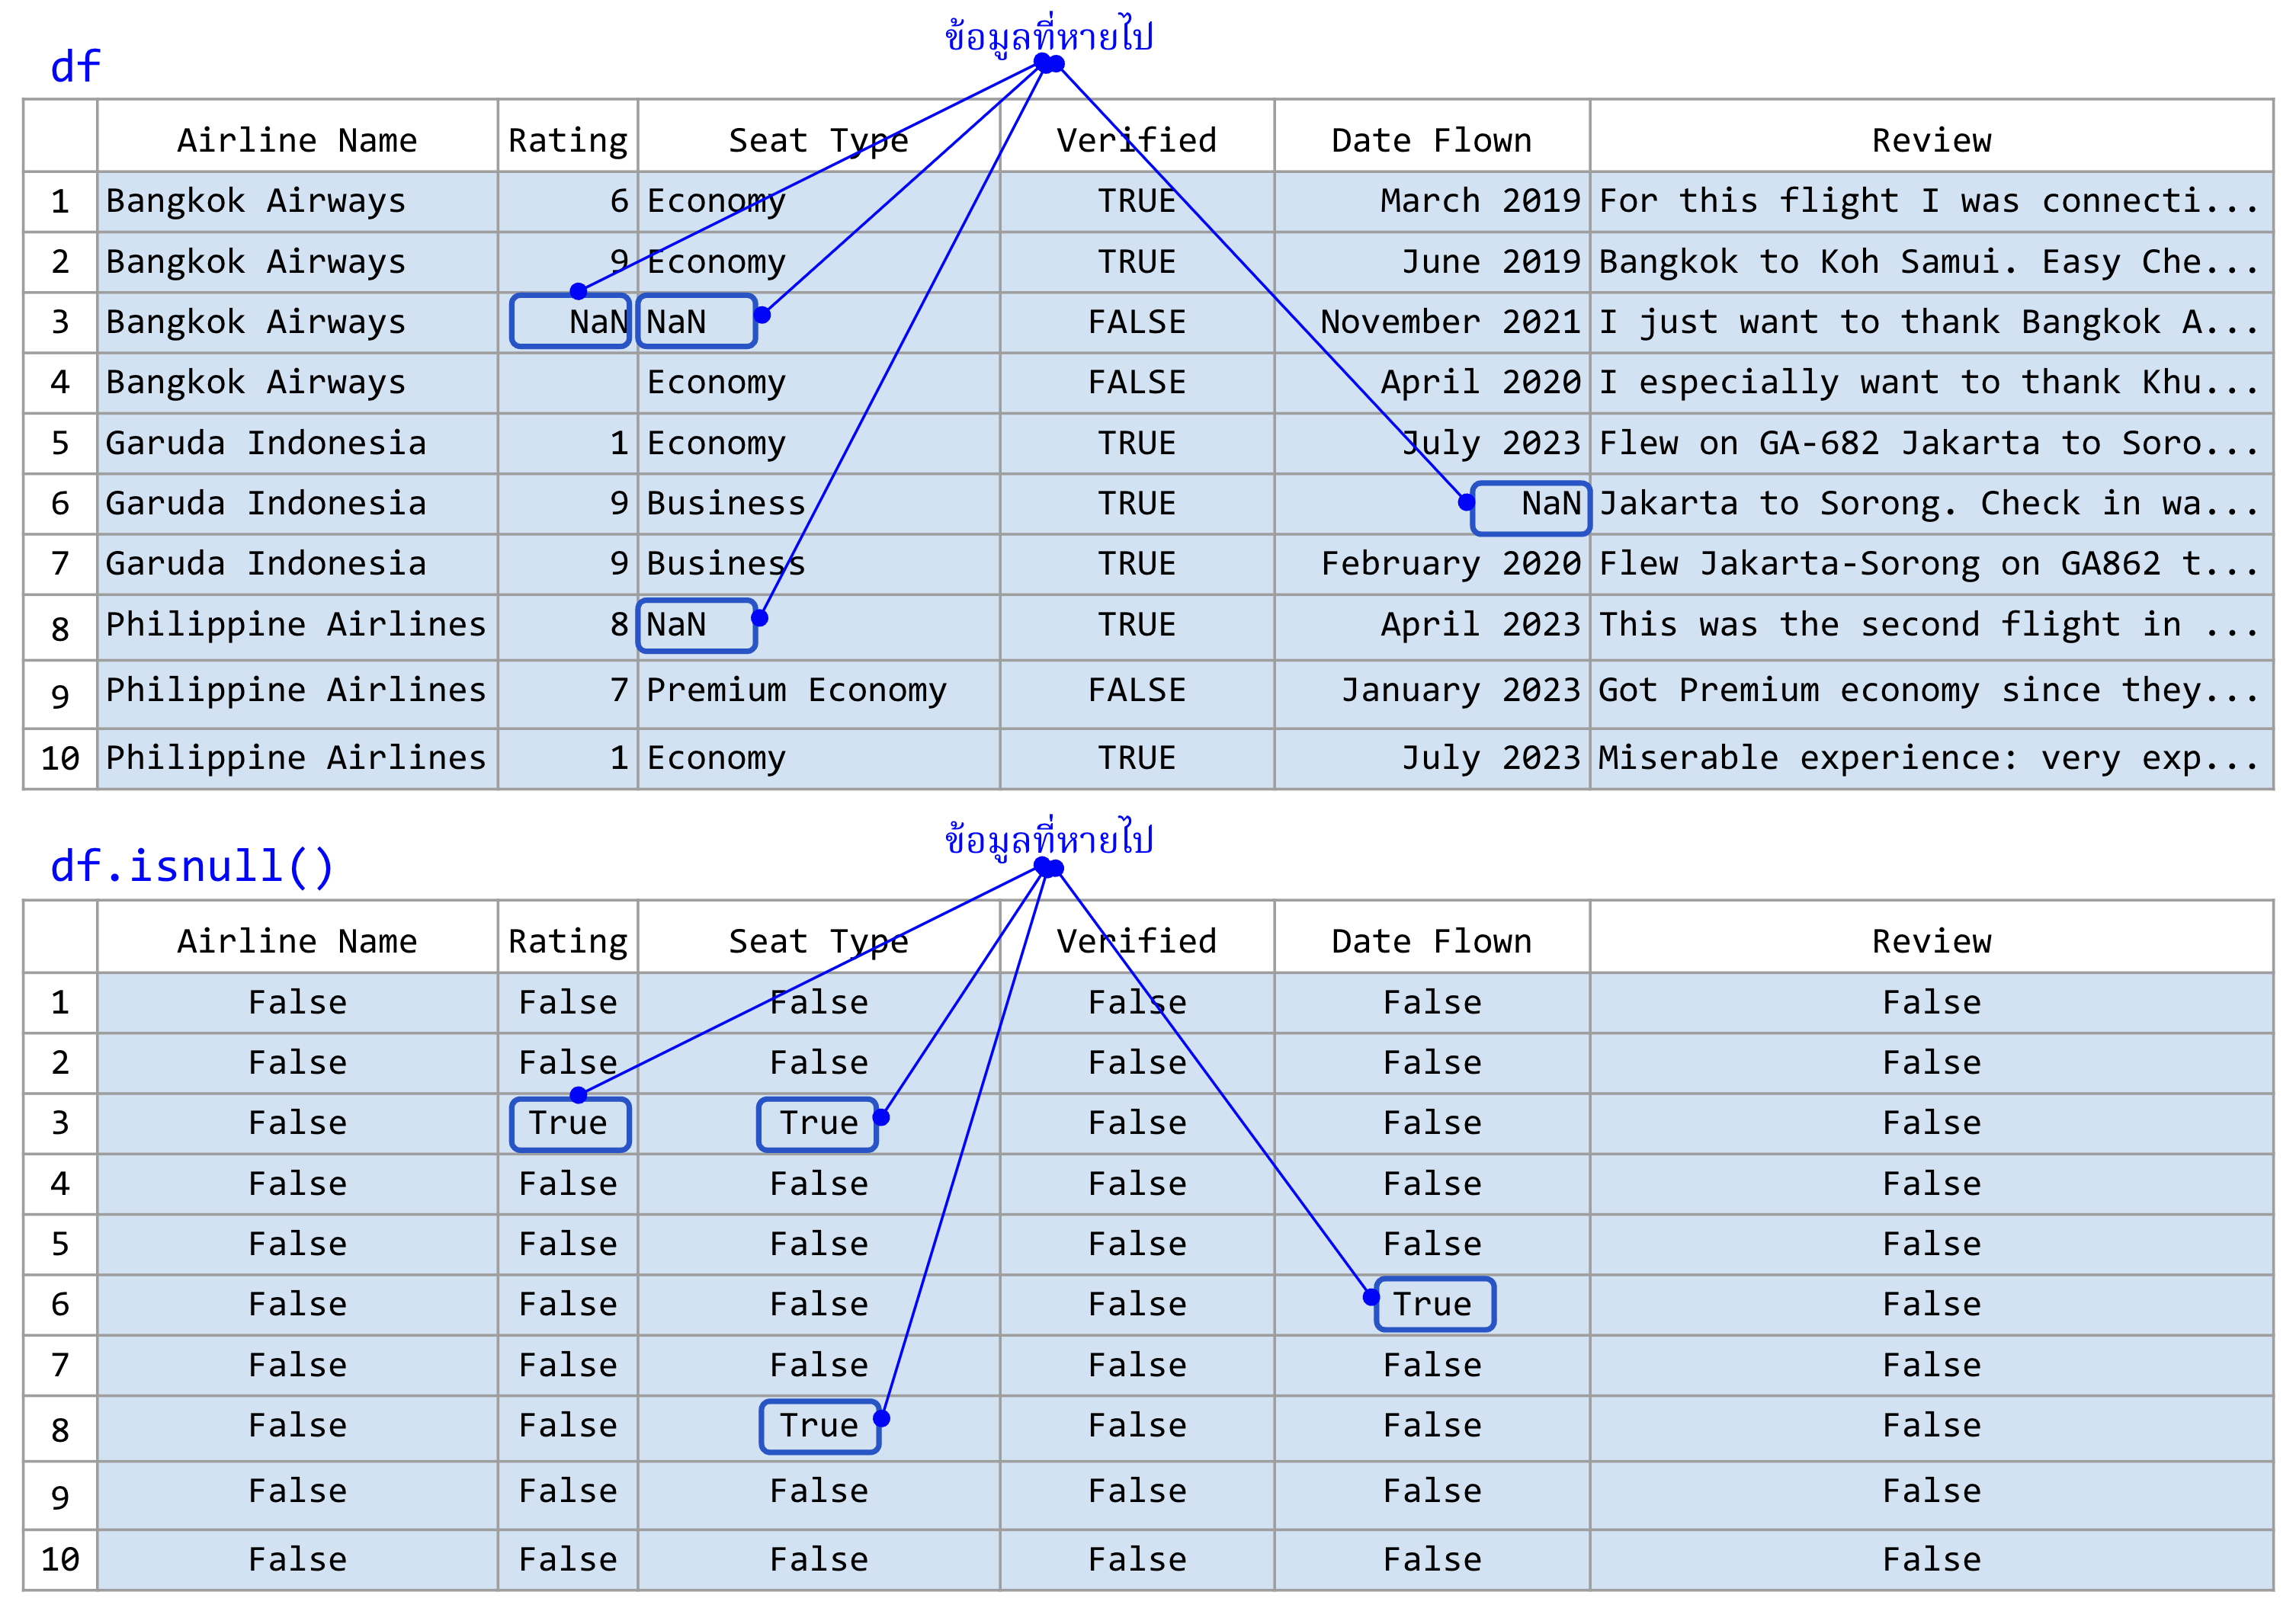Click the Thai label above the df table
Screen dimensions: 2296x1611
point(1049,34)
